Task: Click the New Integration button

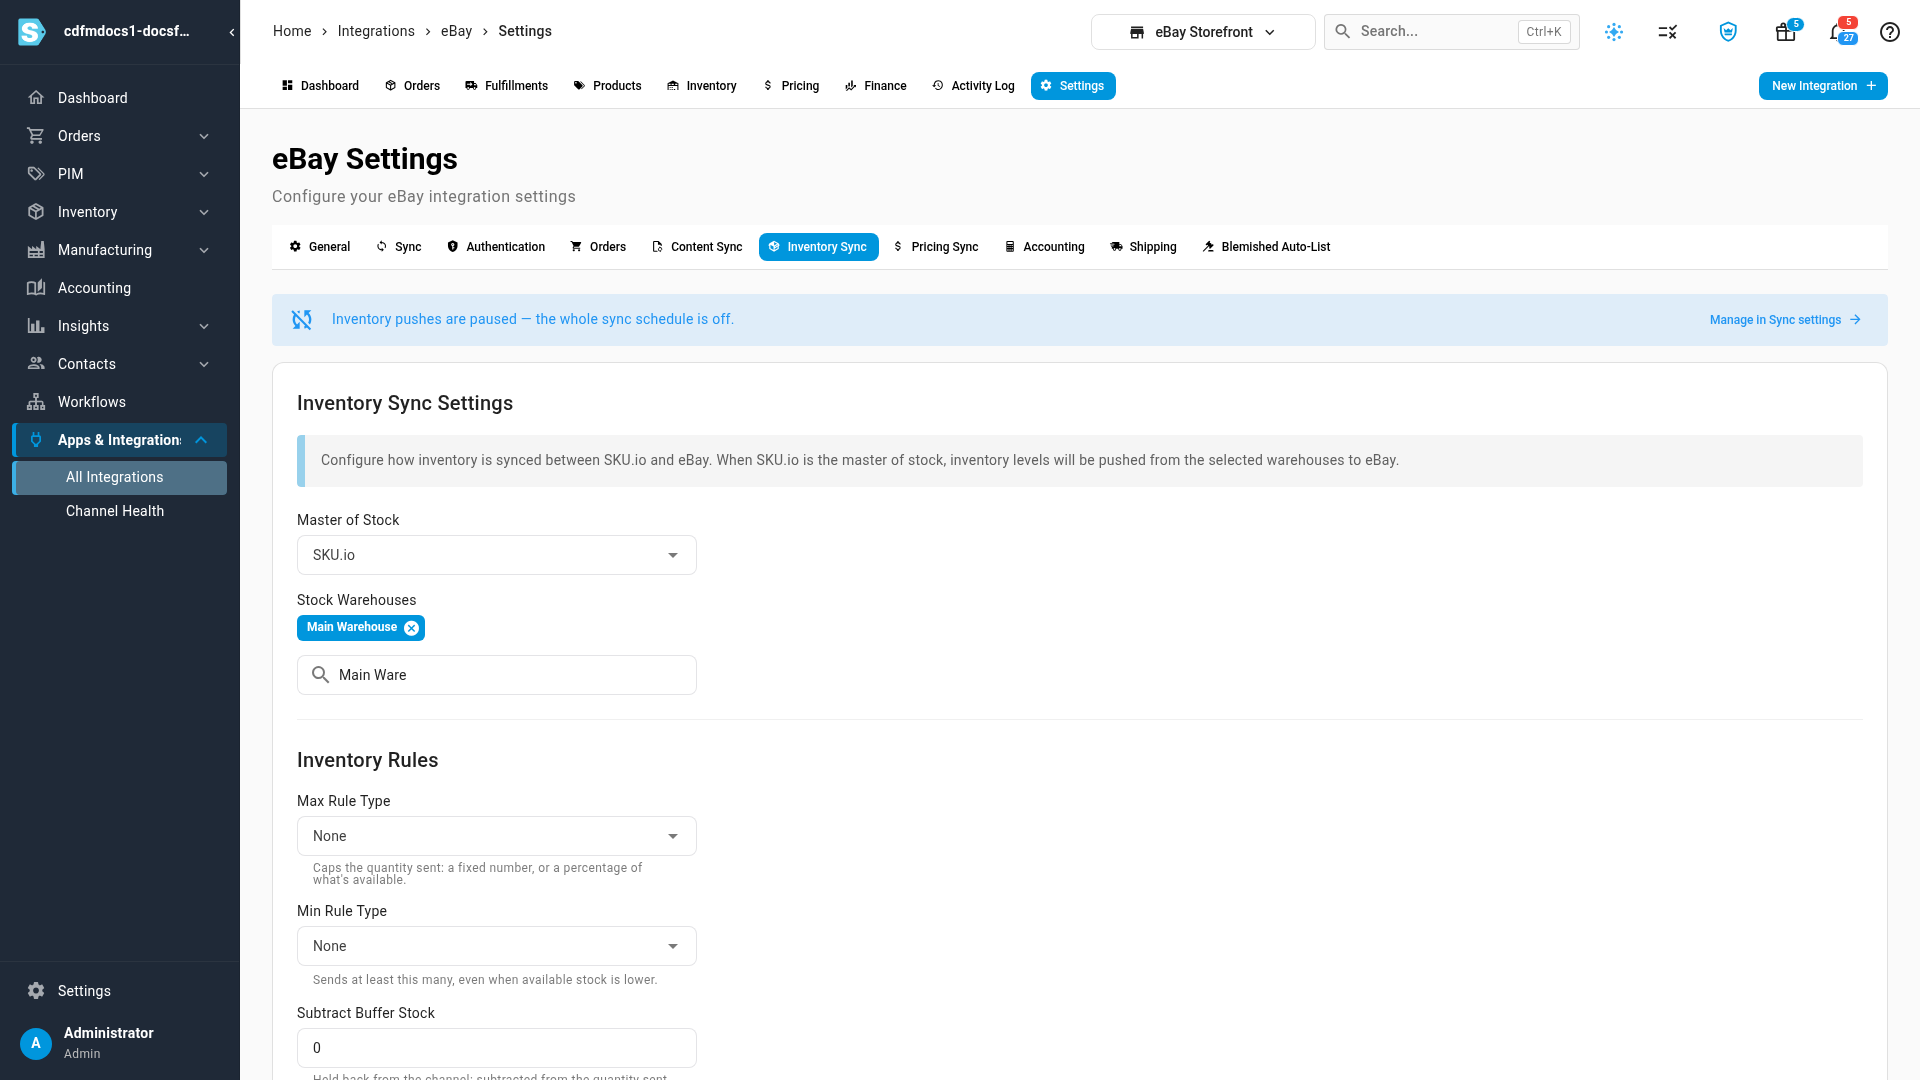Action: [1823, 86]
